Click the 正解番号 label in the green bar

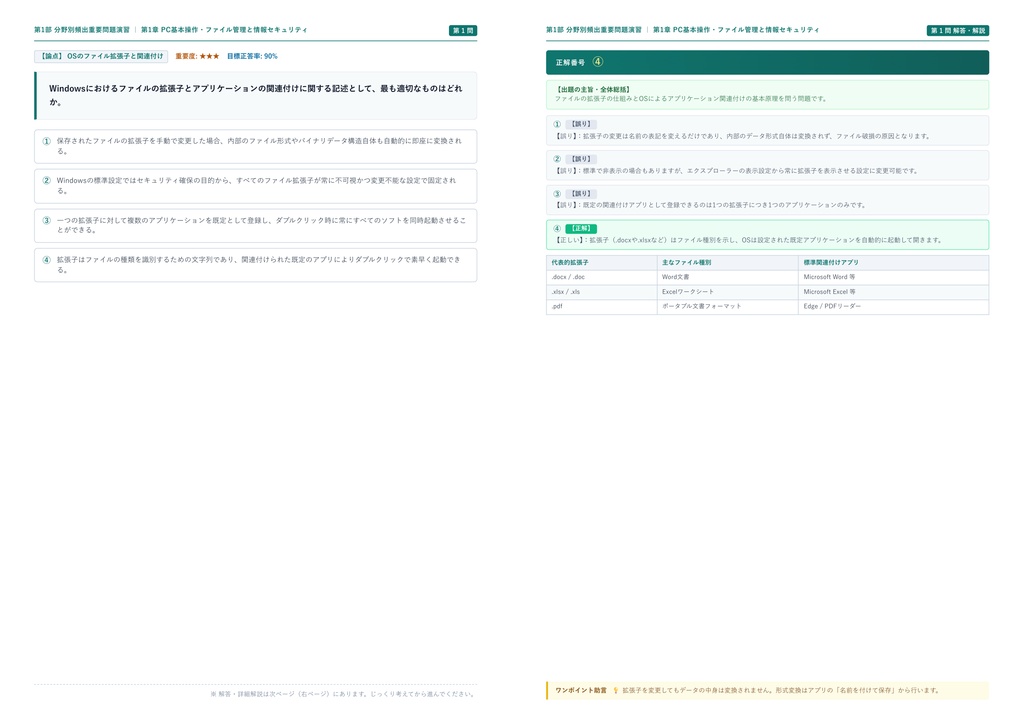point(570,63)
